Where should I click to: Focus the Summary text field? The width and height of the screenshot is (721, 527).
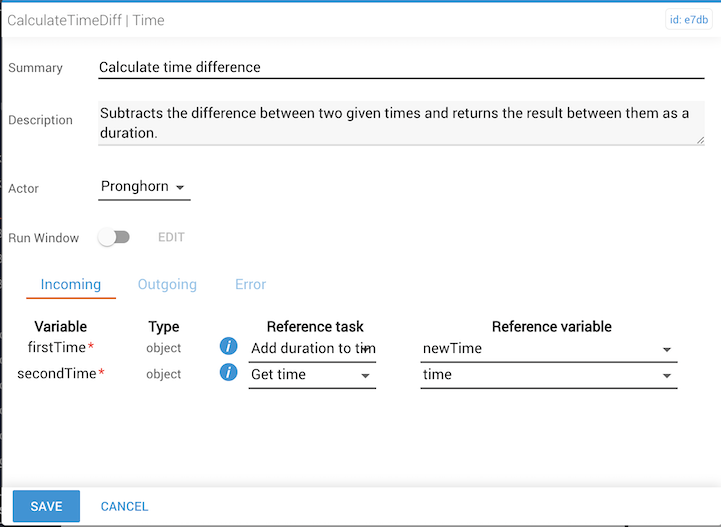(400, 67)
